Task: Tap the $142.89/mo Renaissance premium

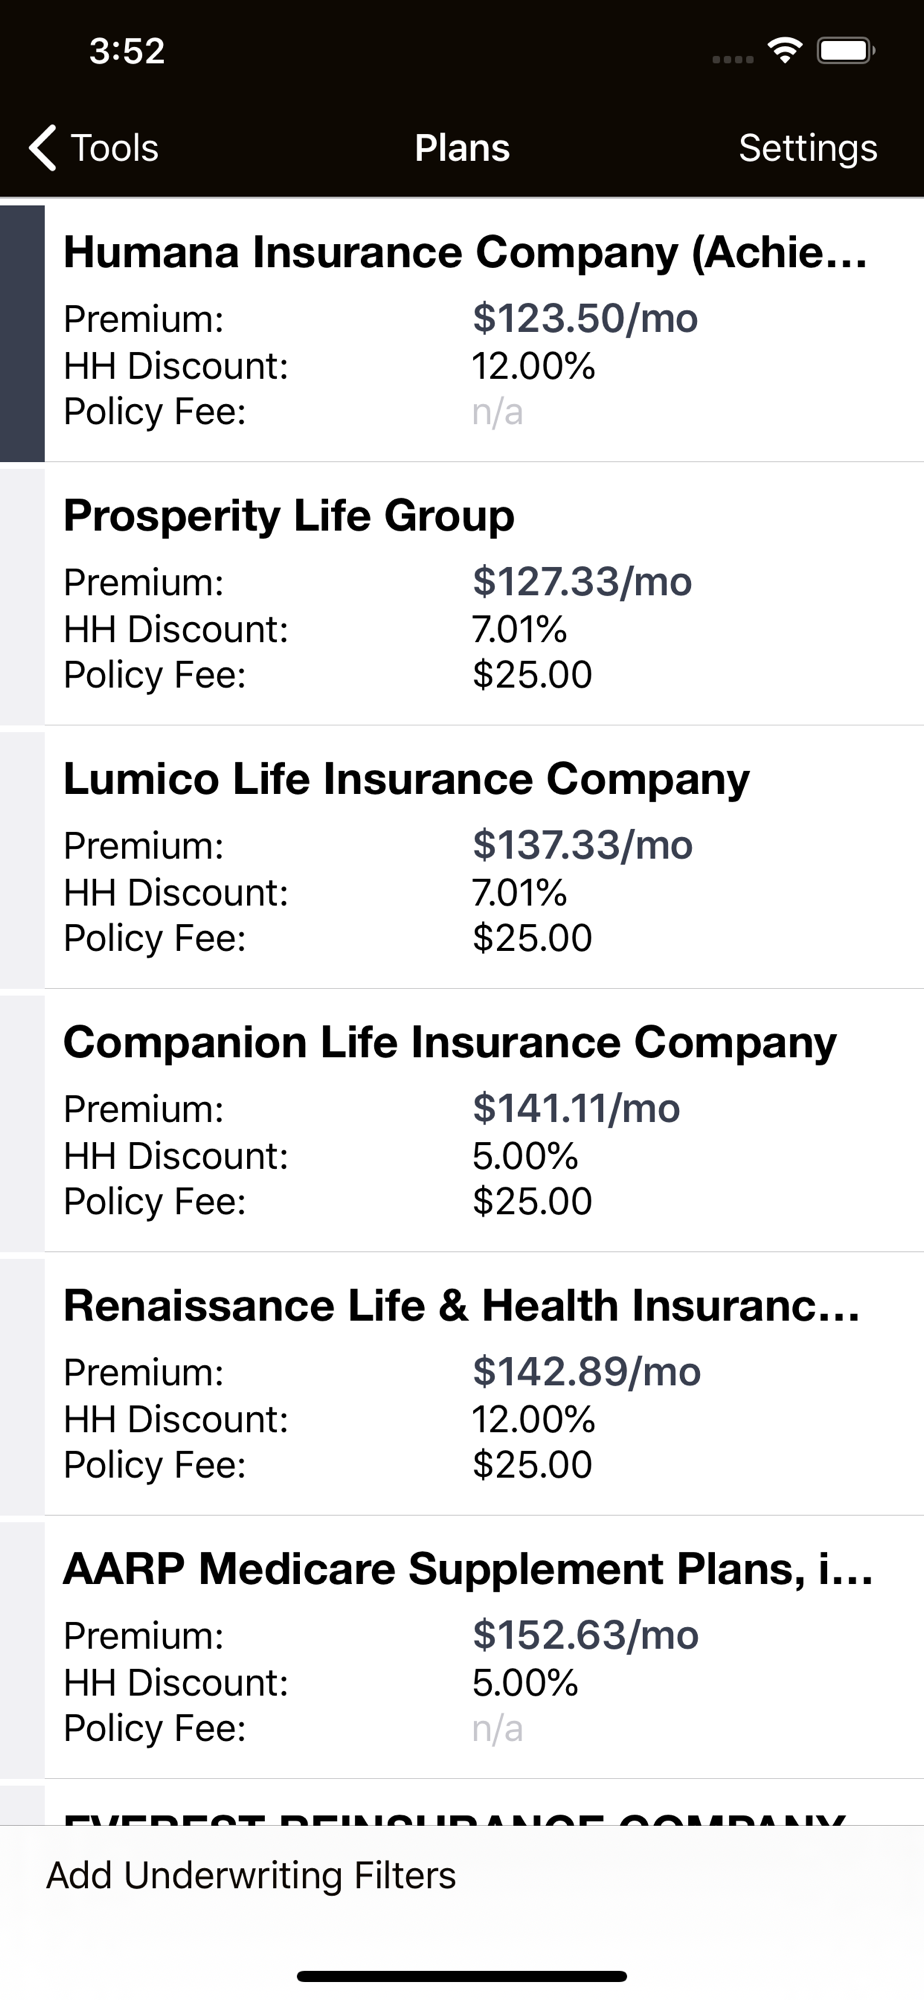Action: coord(586,1371)
